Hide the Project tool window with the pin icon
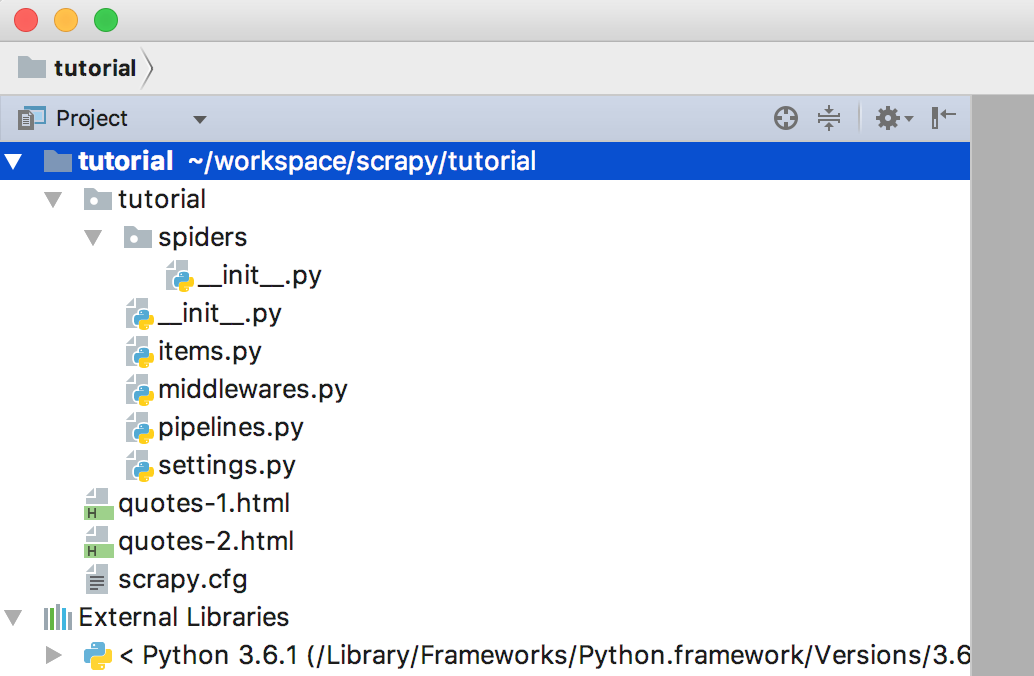The image size is (1034, 676). [943, 118]
